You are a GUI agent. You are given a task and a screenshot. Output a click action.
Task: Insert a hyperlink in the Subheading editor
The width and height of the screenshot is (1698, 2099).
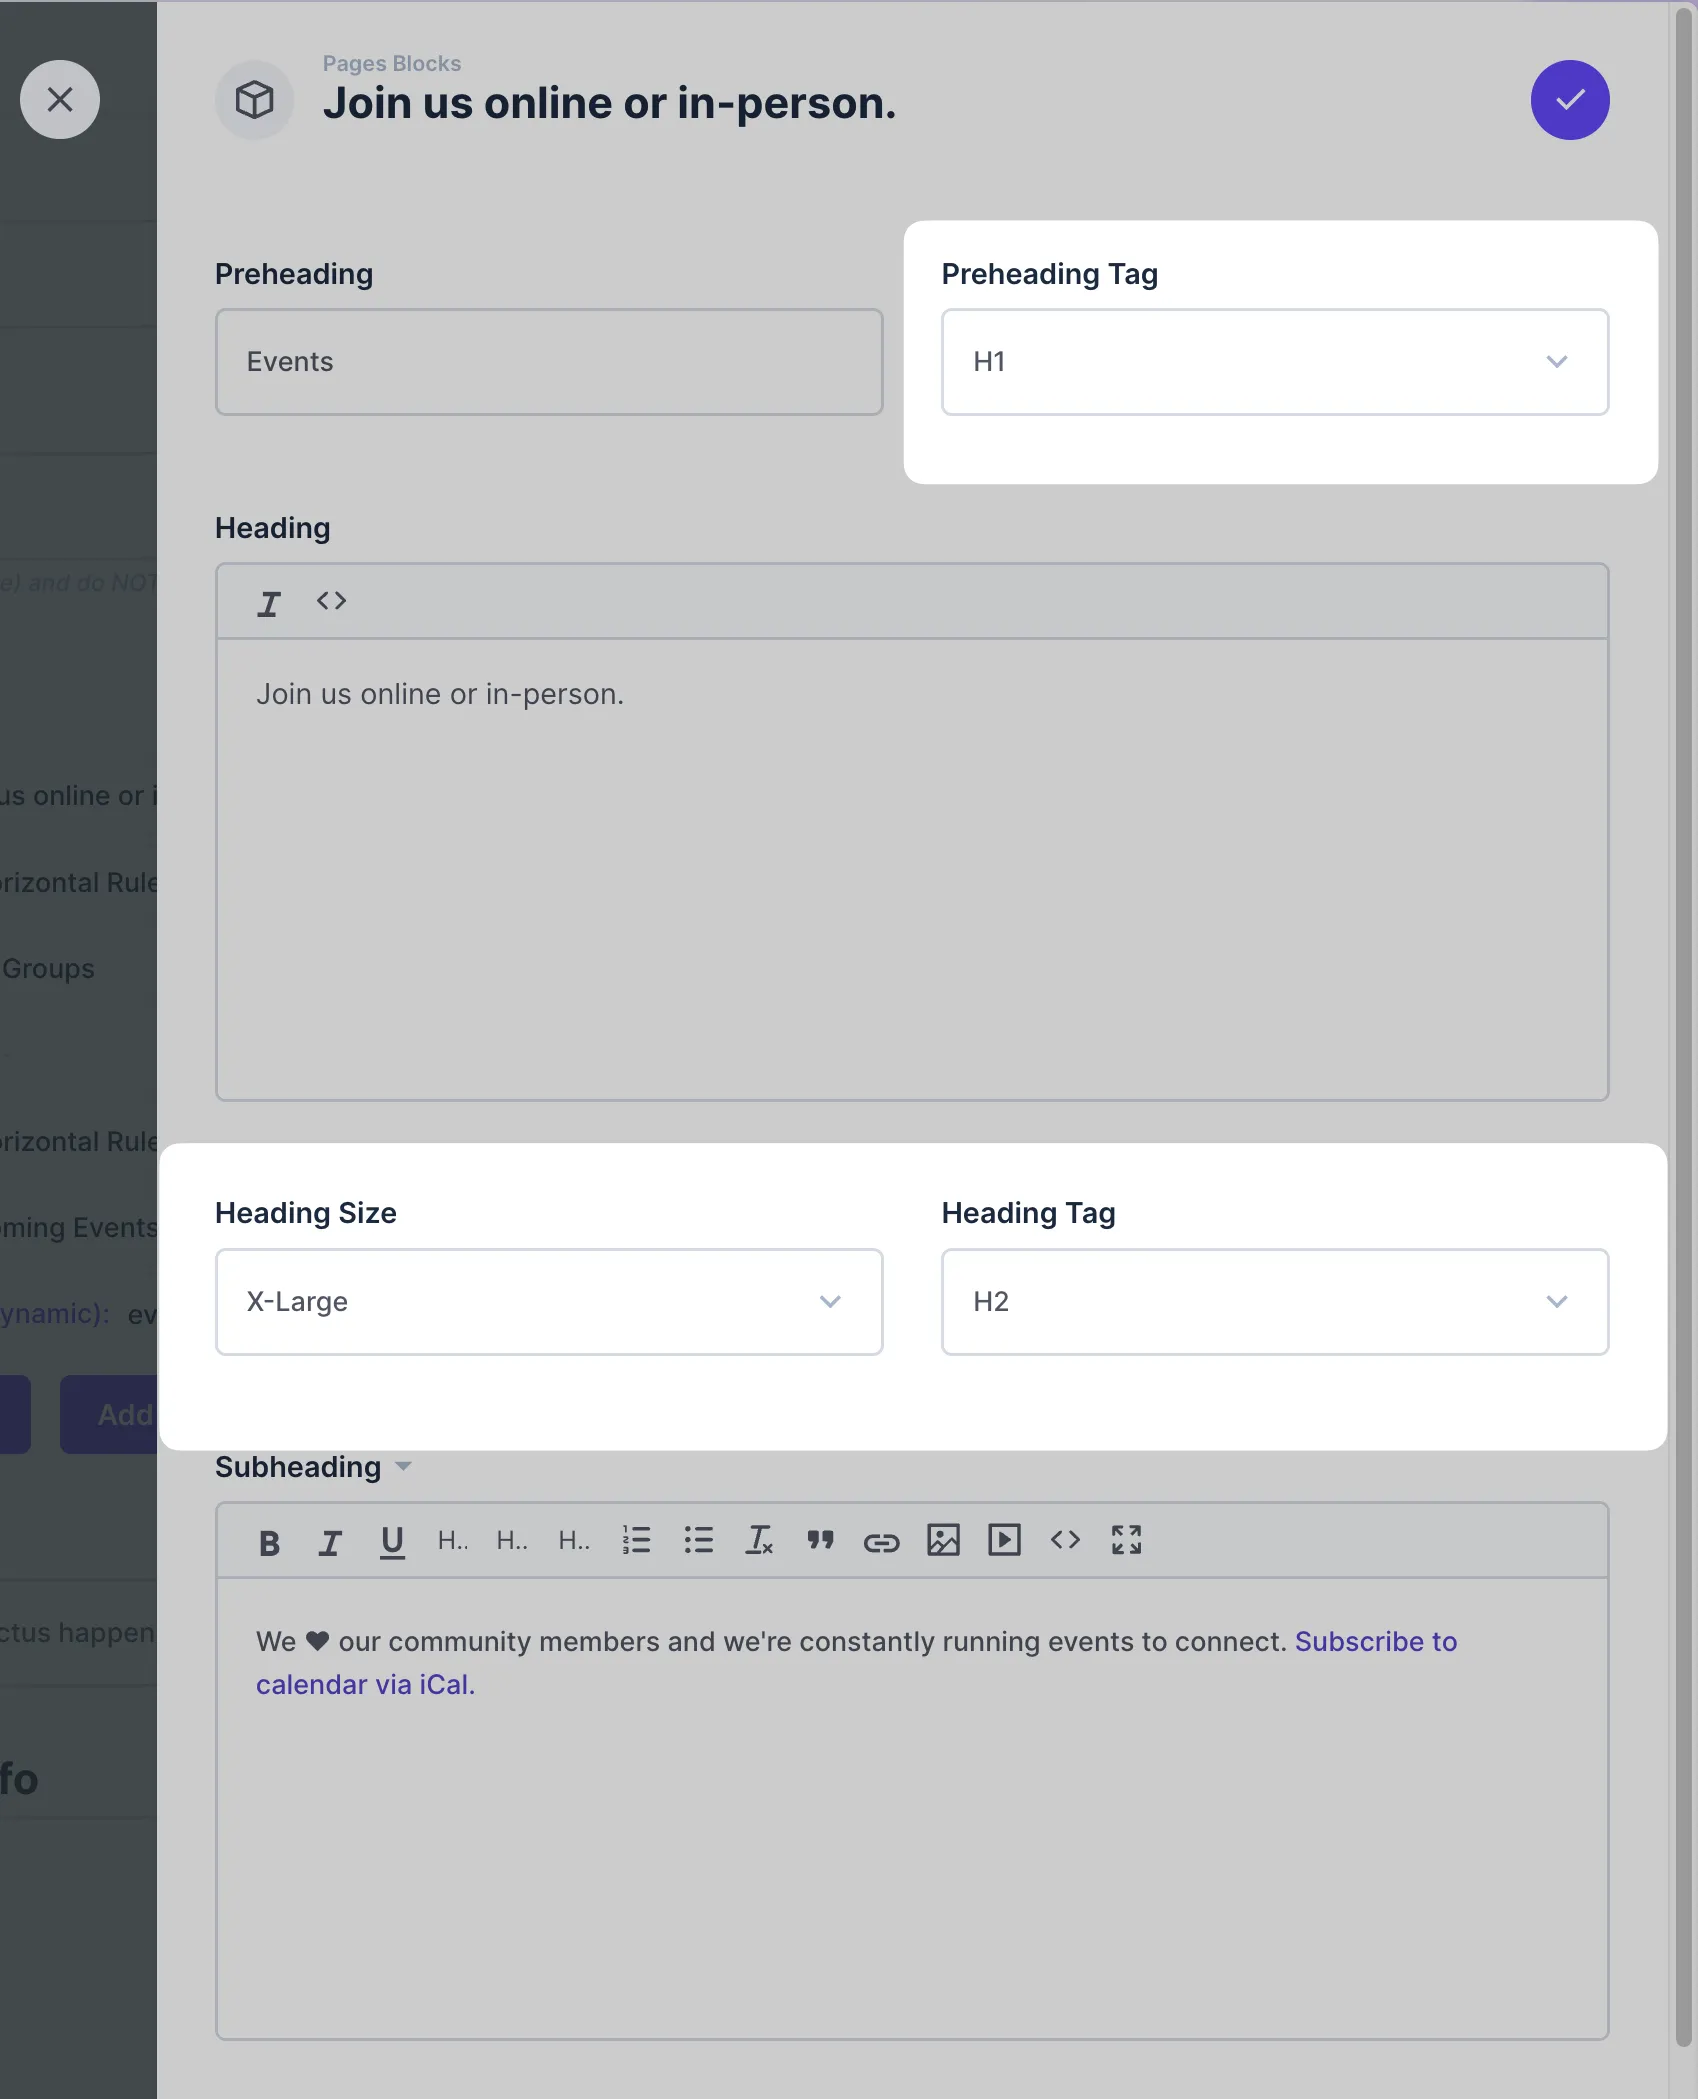(882, 1540)
